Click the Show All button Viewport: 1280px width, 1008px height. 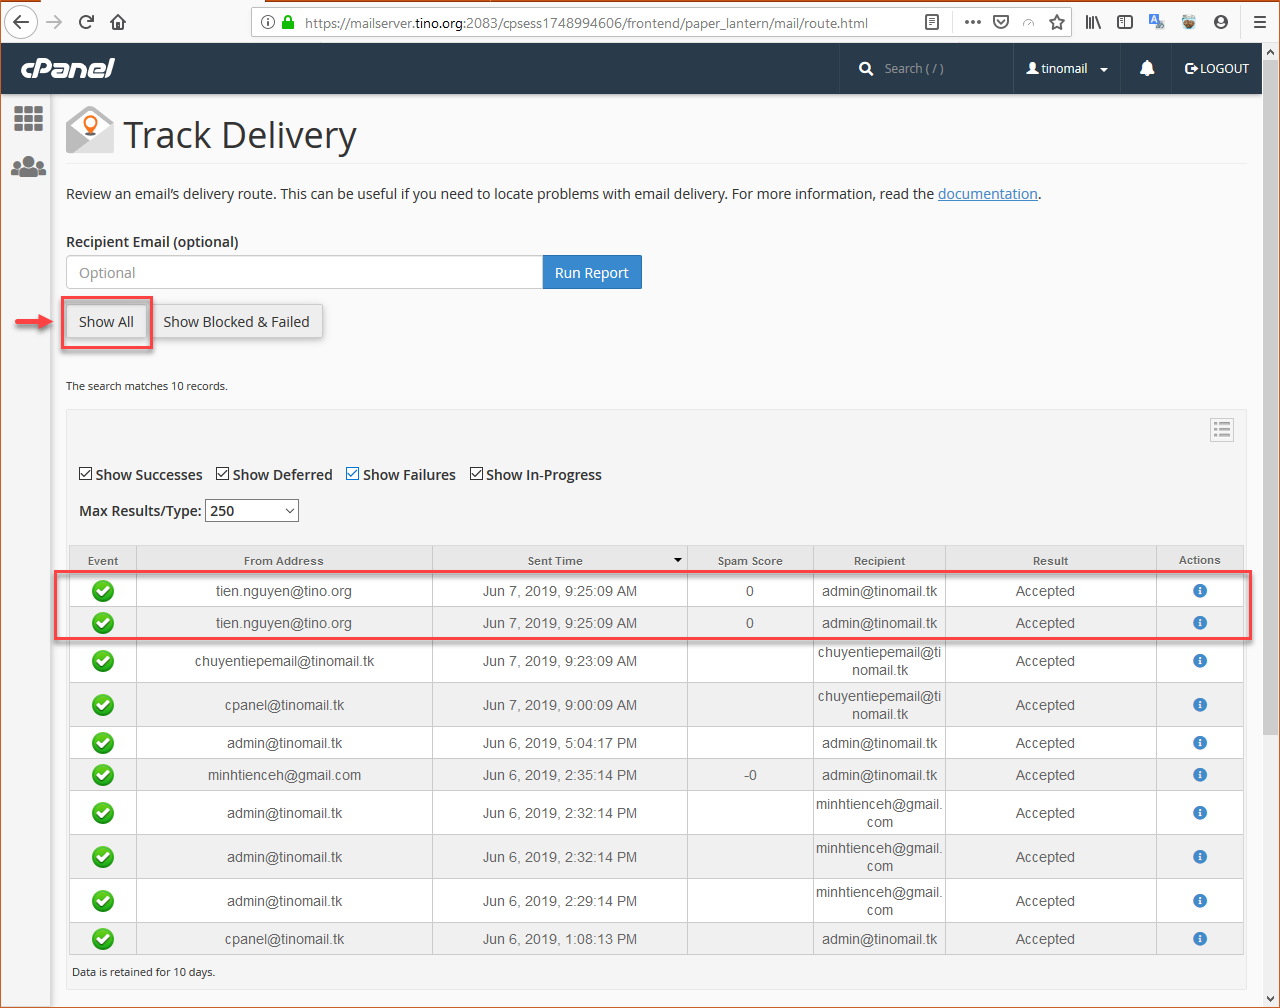click(106, 322)
